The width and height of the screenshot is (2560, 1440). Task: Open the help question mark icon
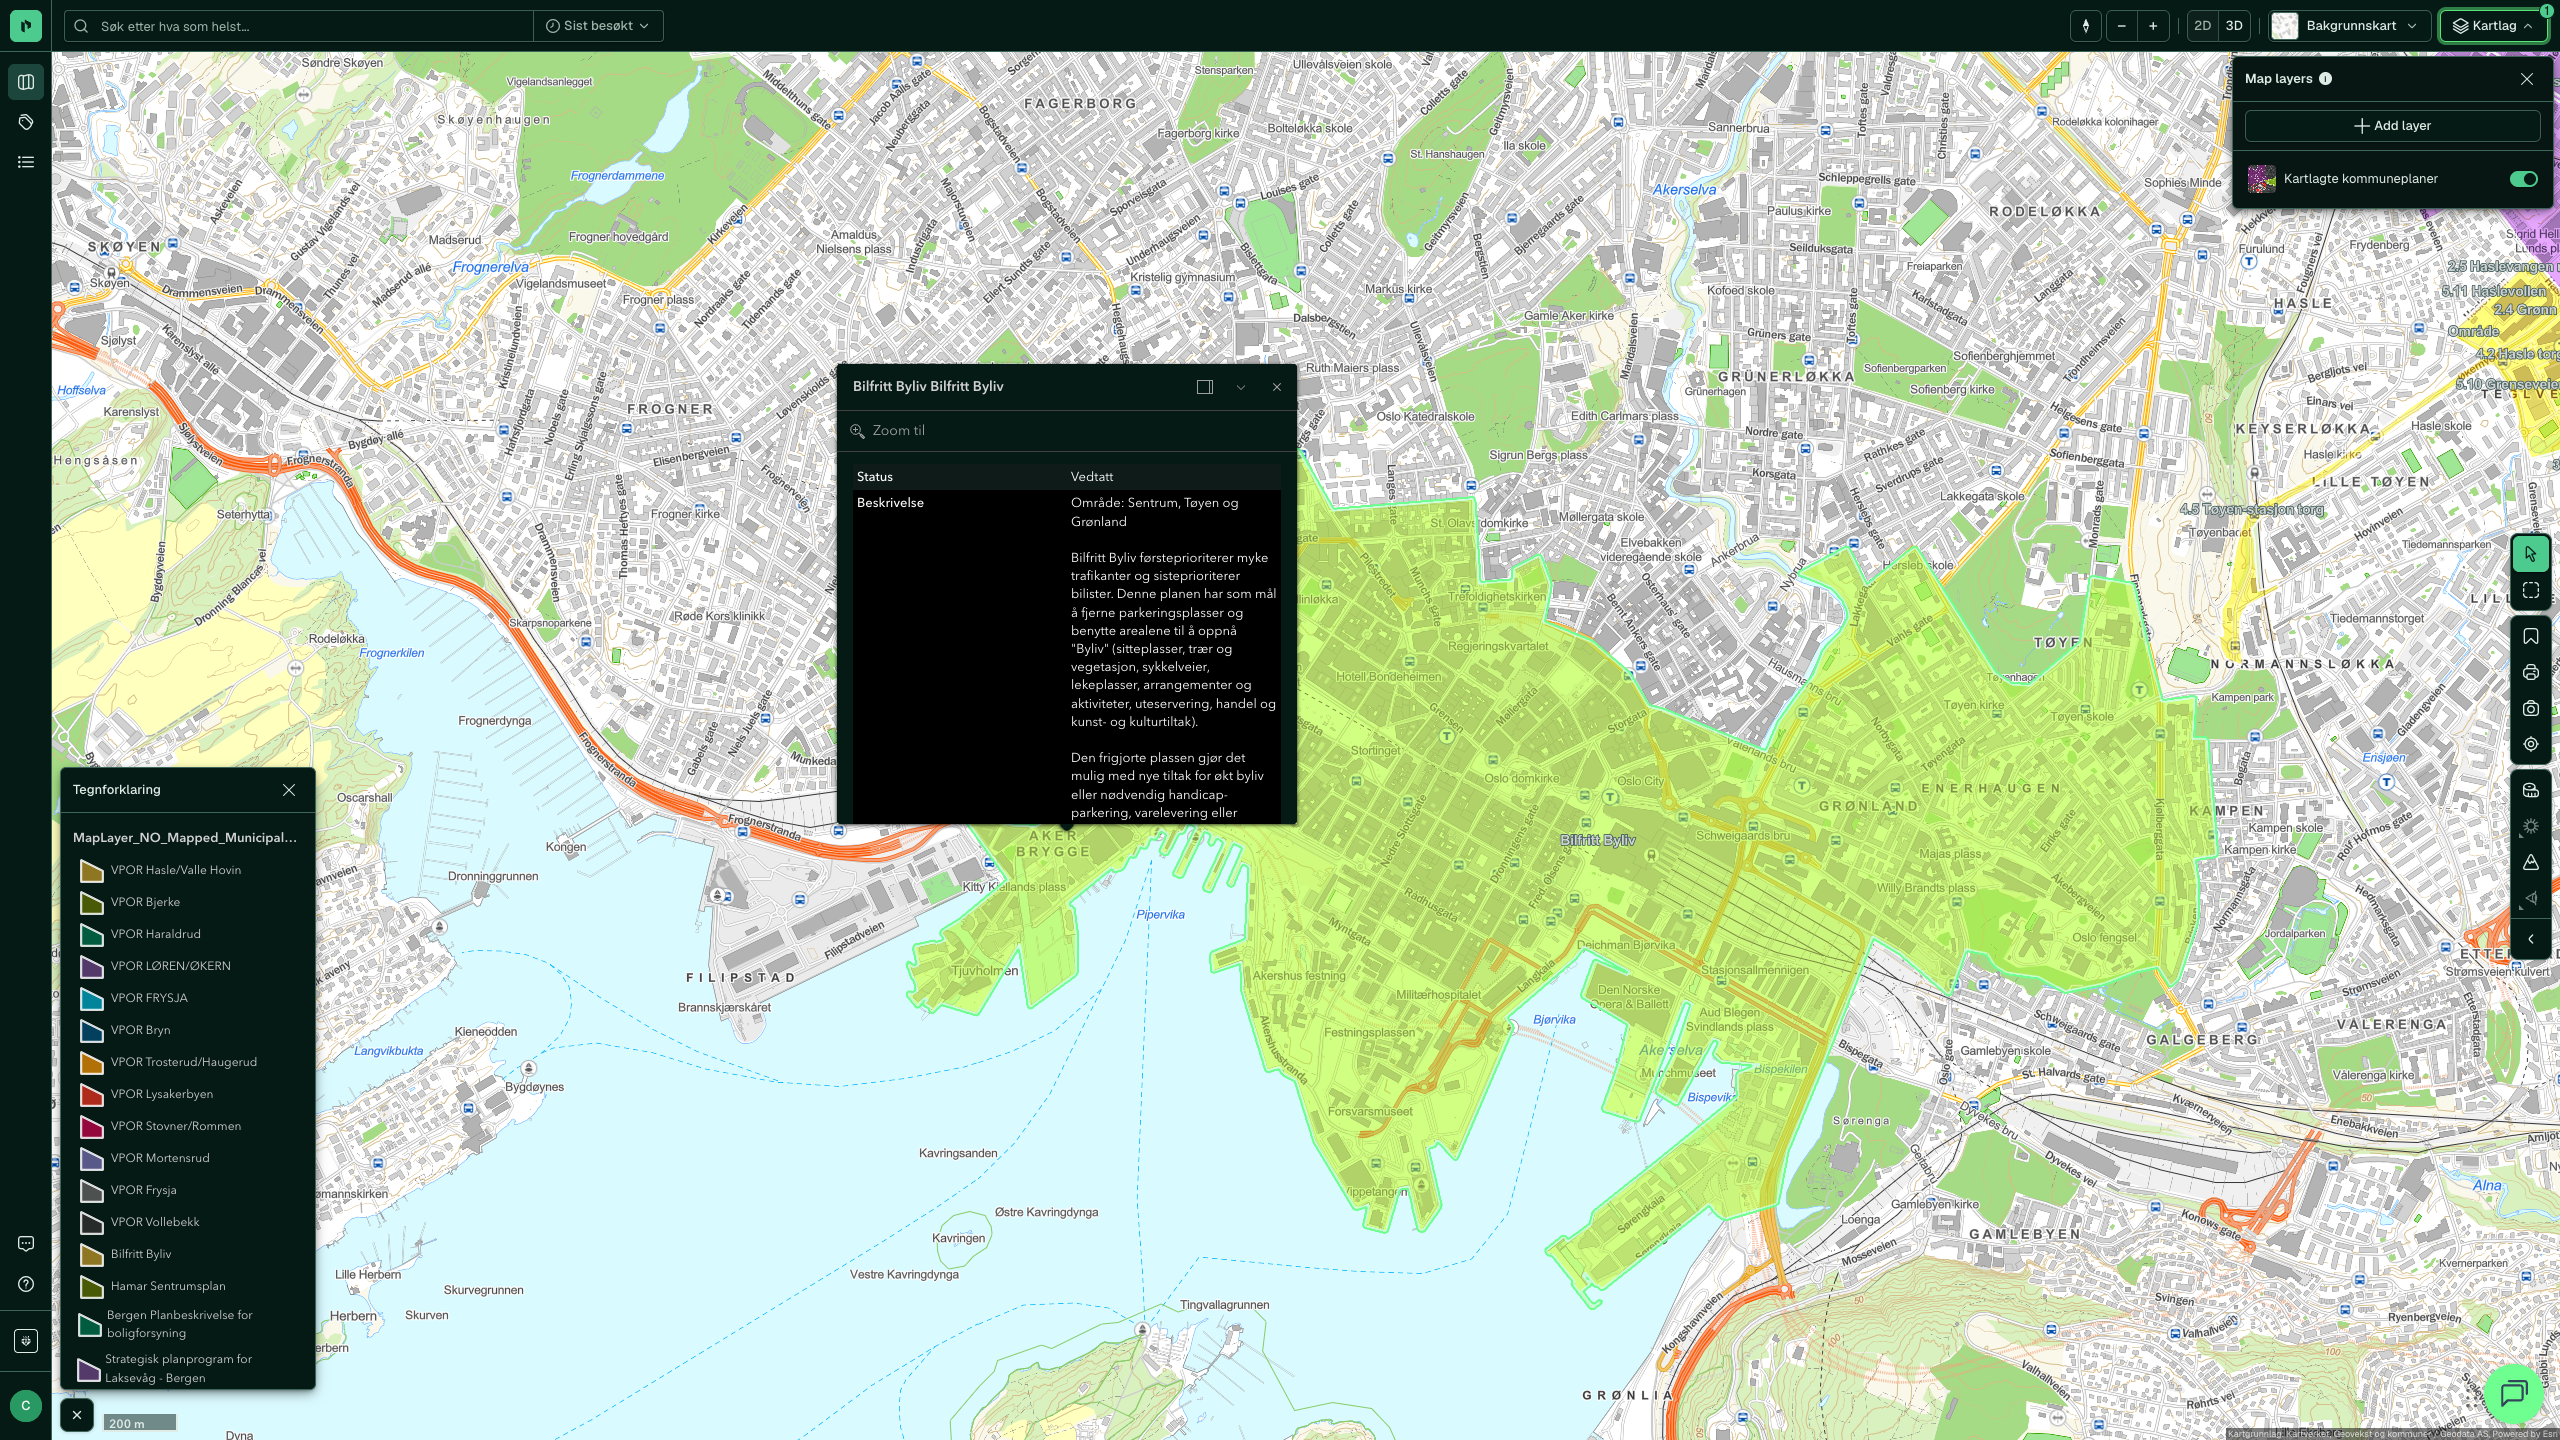tap(26, 1284)
